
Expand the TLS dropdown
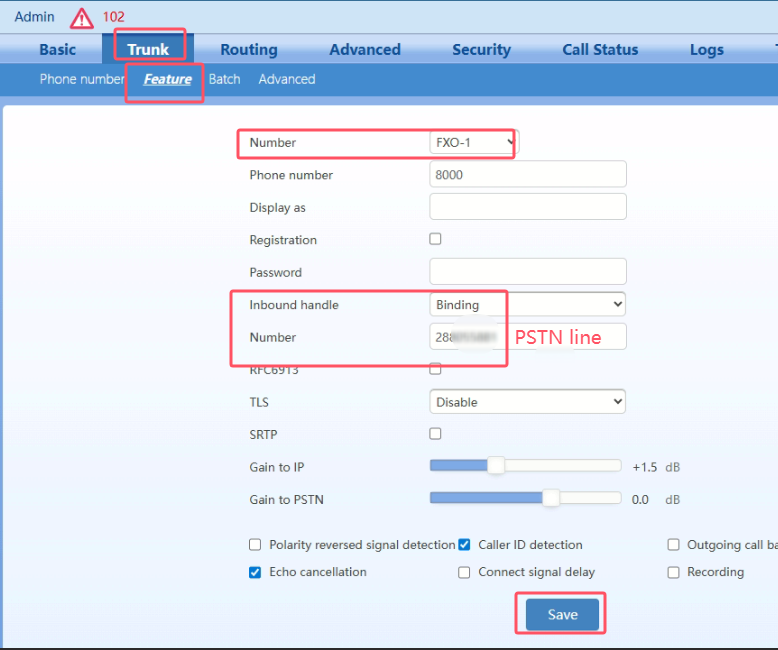pyautogui.click(x=527, y=402)
